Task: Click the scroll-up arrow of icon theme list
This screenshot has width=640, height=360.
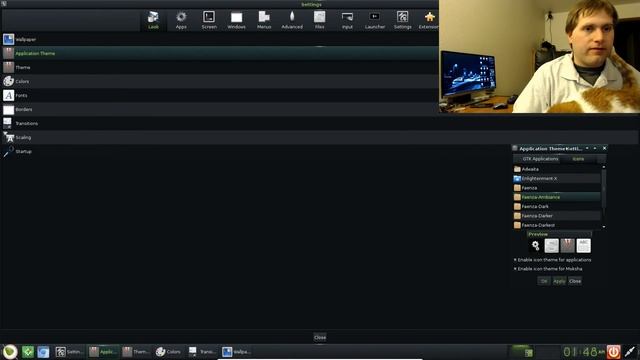Action: click(604, 167)
